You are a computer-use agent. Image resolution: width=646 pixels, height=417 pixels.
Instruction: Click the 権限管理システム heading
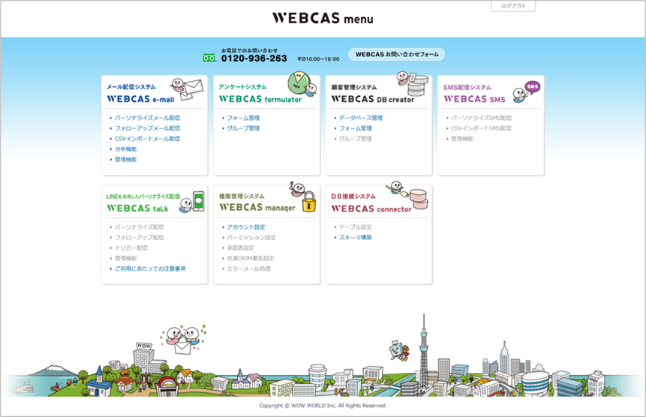coord(241,196)
